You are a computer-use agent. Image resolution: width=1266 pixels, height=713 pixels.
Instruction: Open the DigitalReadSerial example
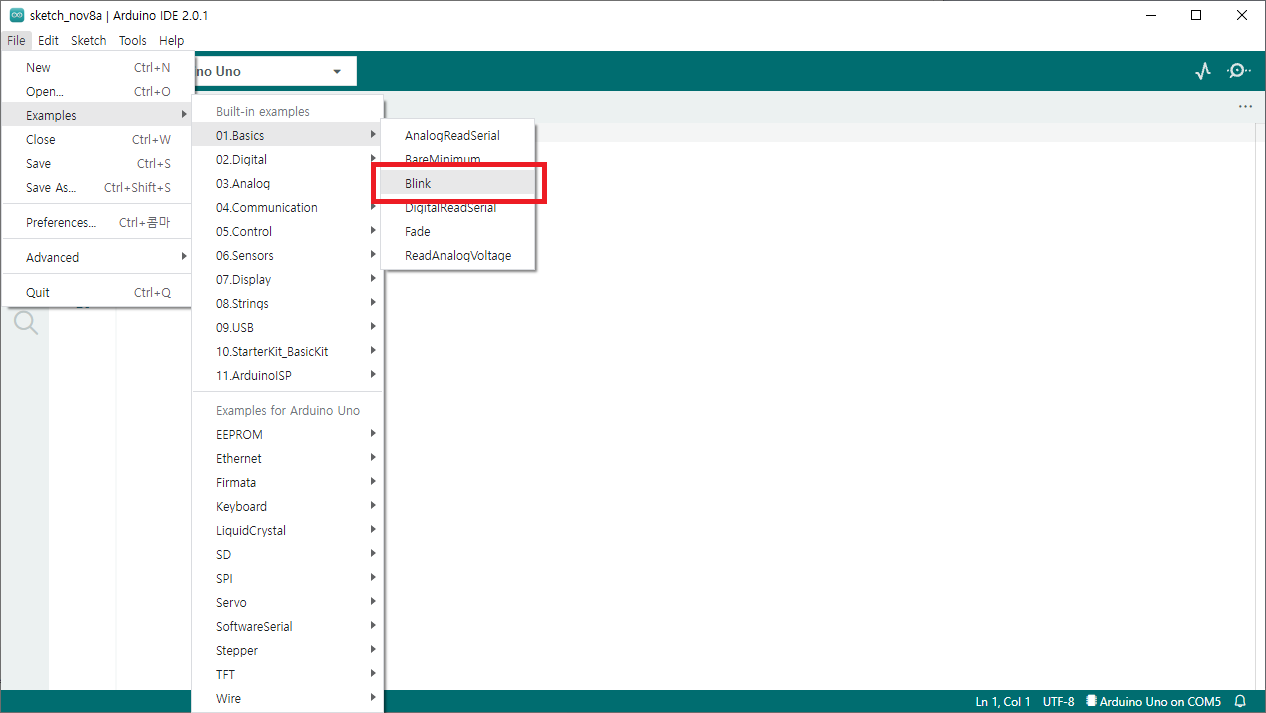[458, 208]
